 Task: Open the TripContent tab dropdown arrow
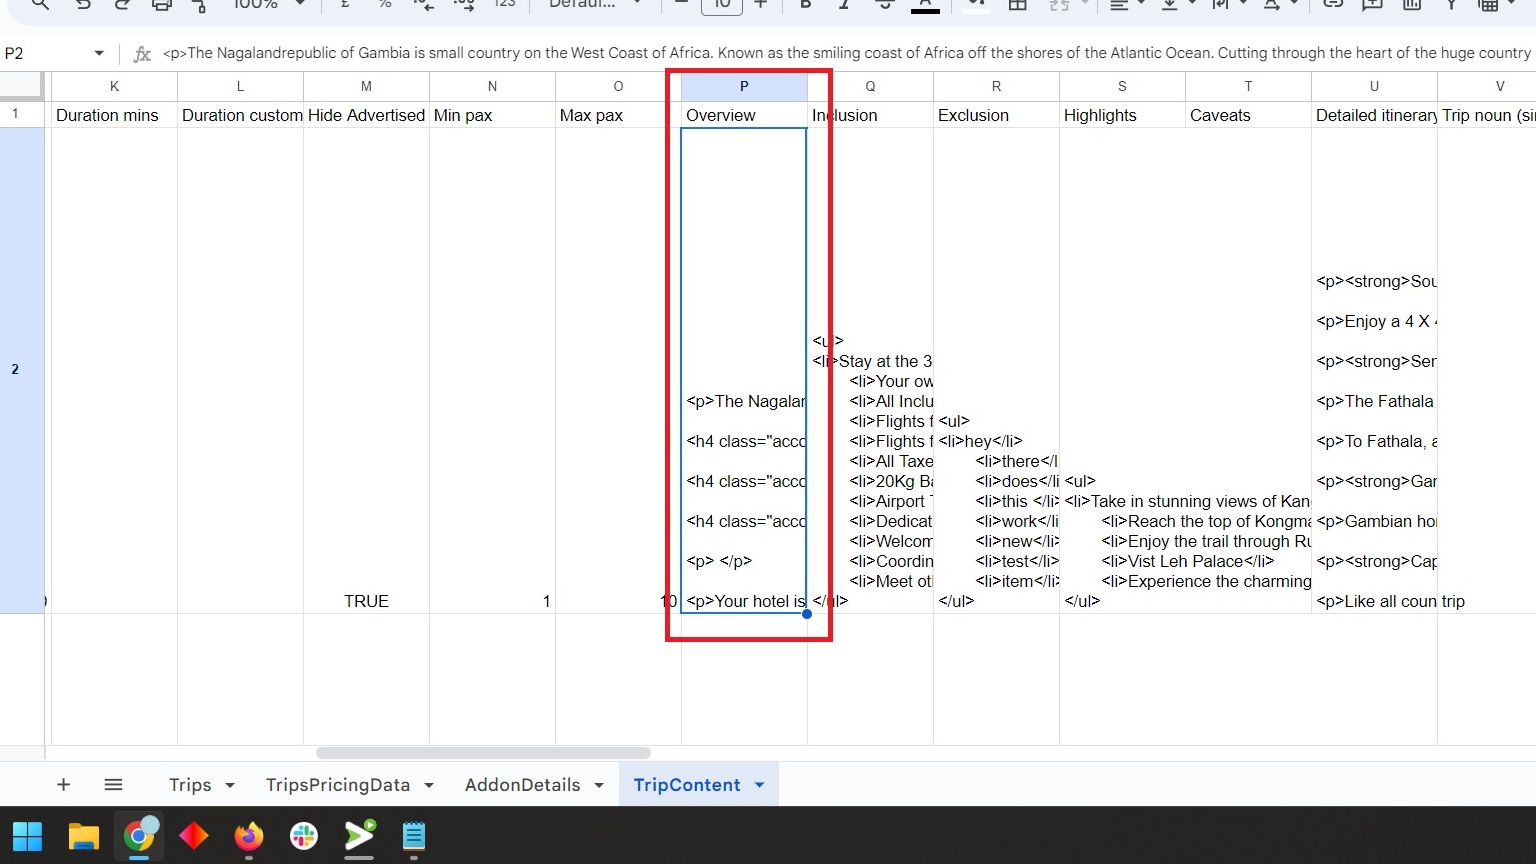point(759,785)
